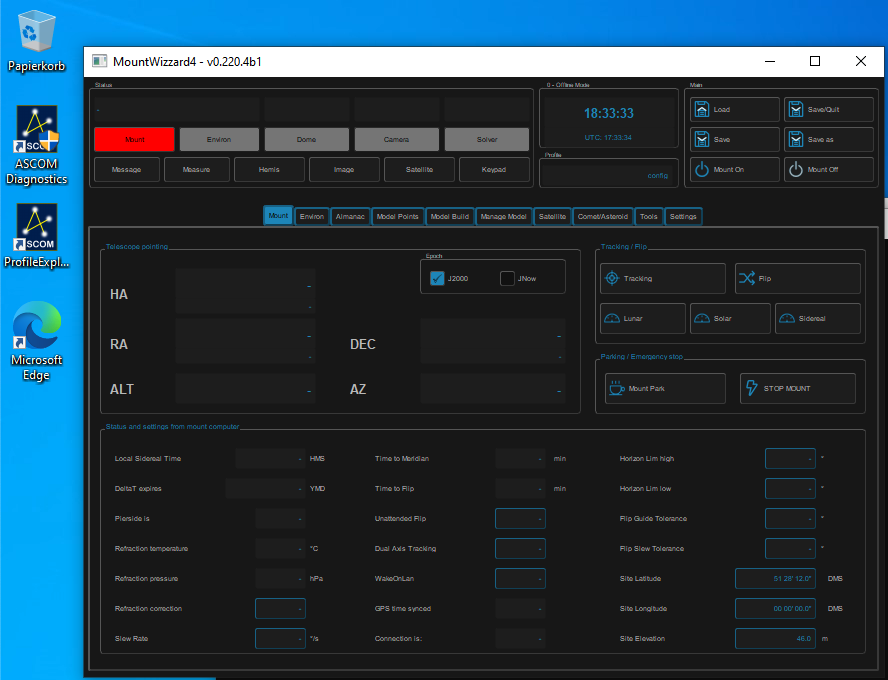
Task: Click the Save as disk icon
Action: click(796, 139)
